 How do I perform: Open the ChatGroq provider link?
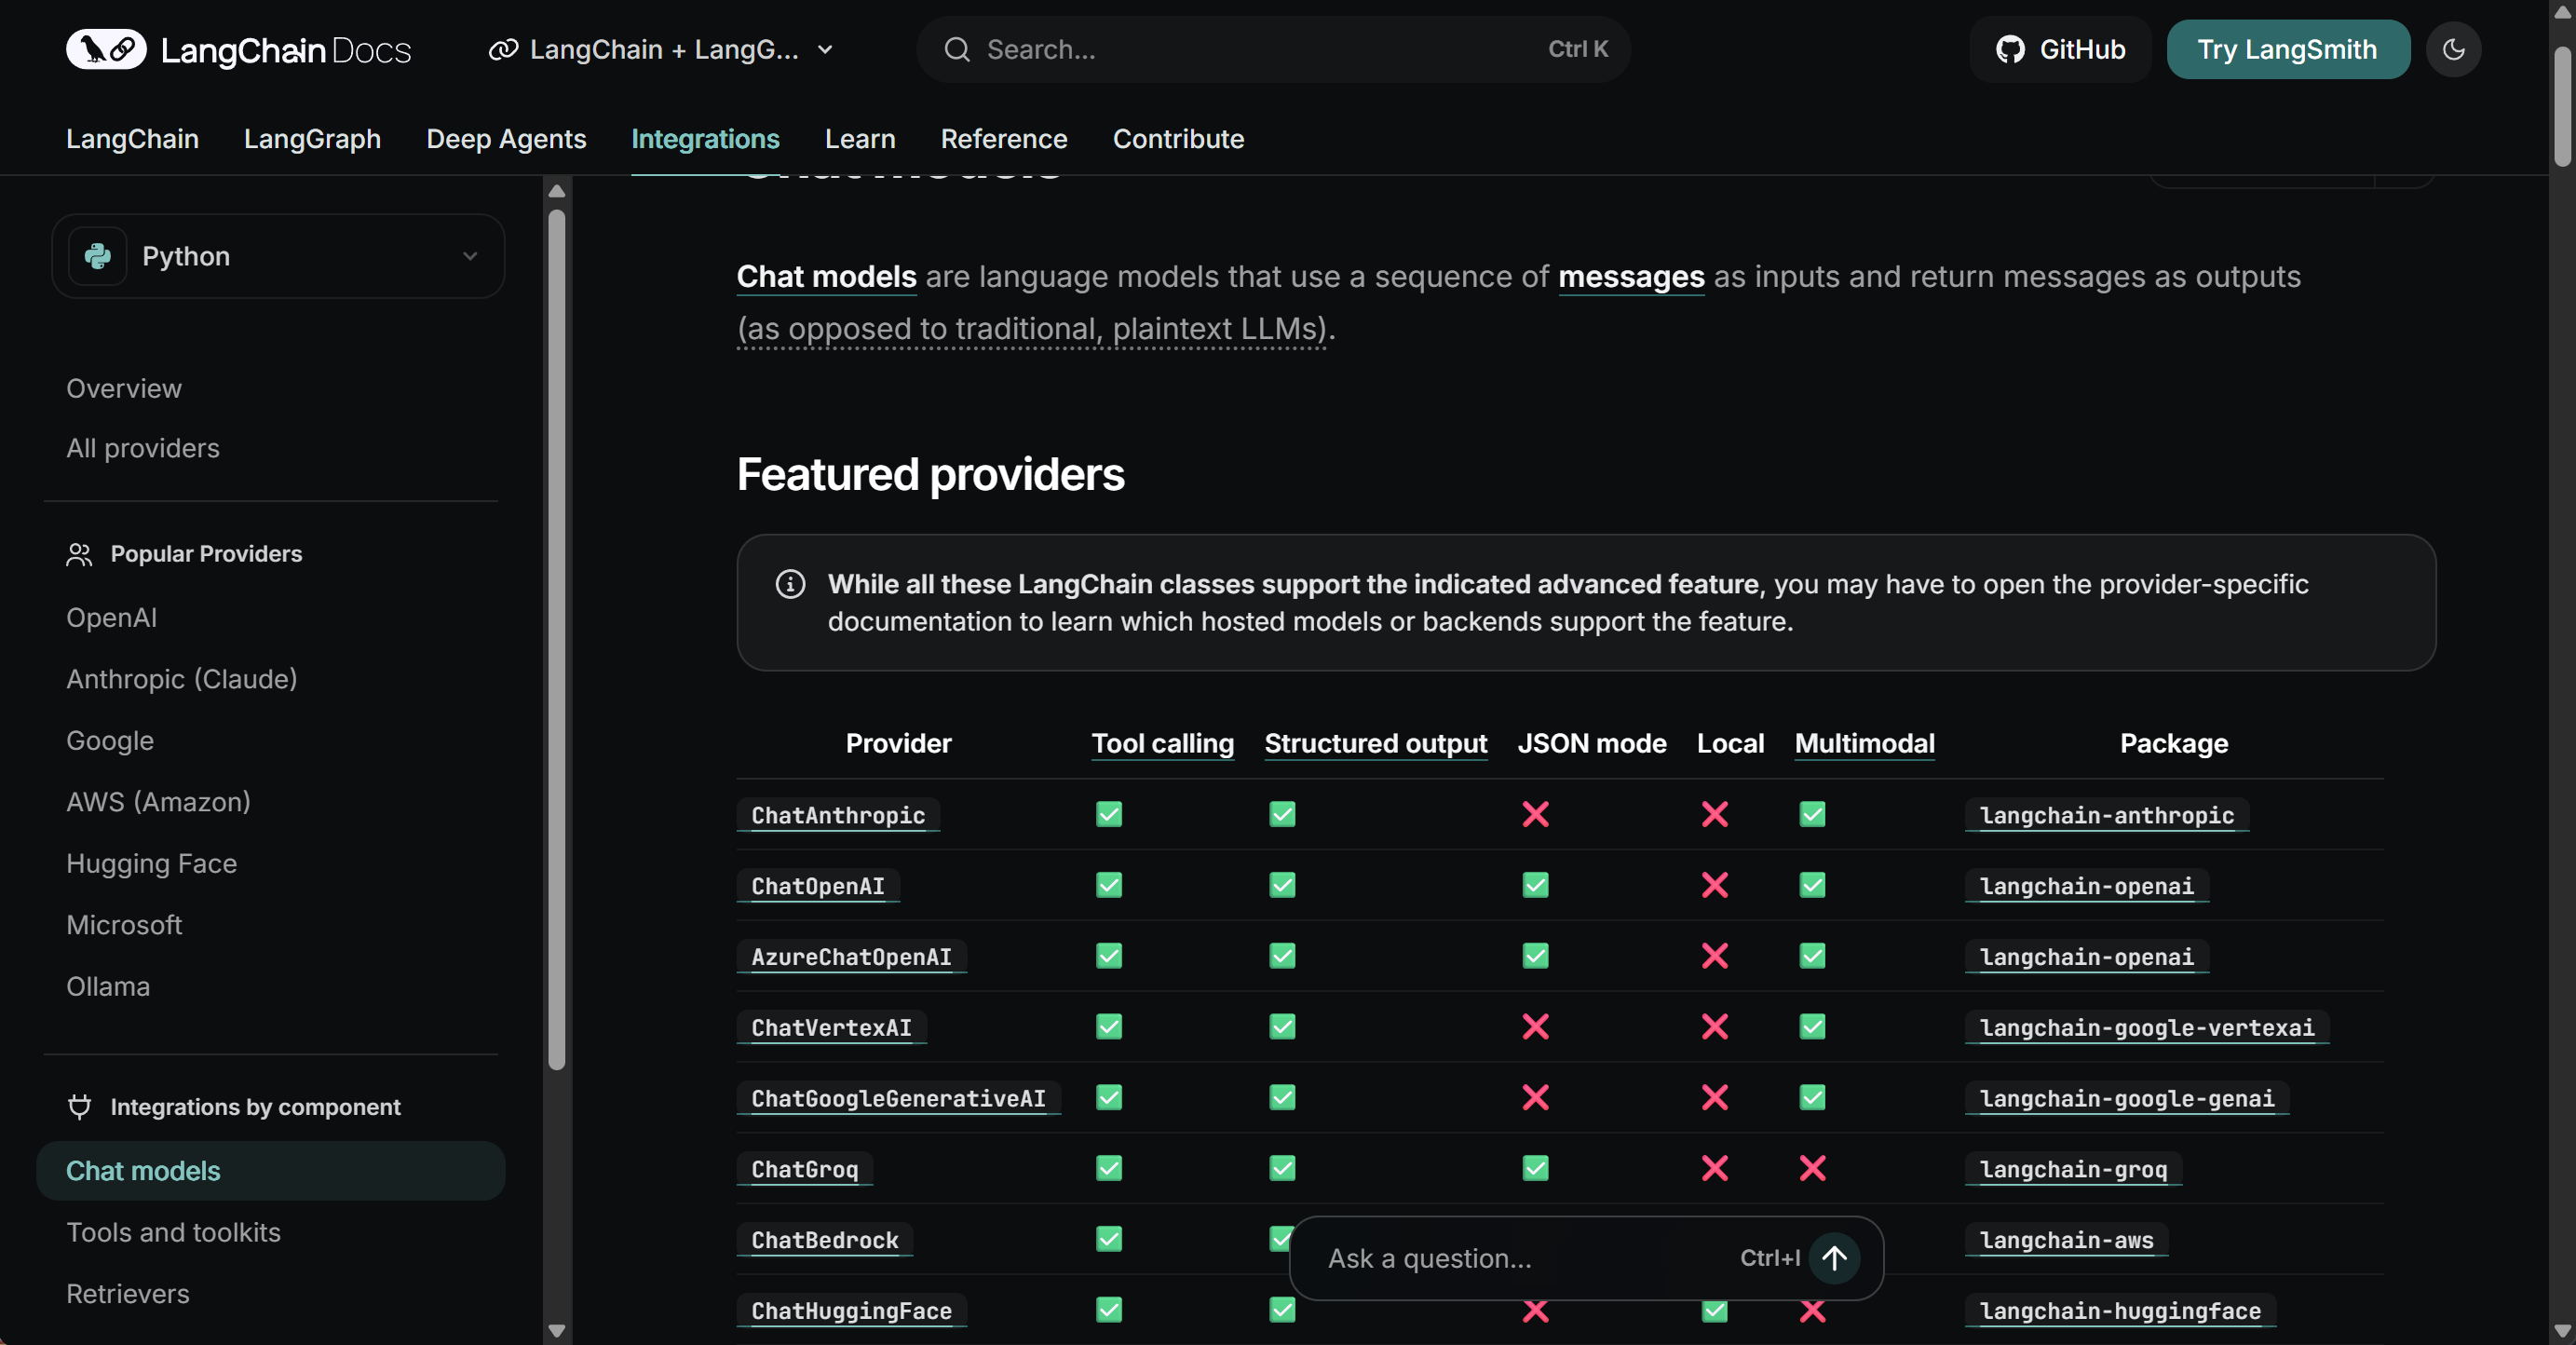click(x=804, y=1169)
